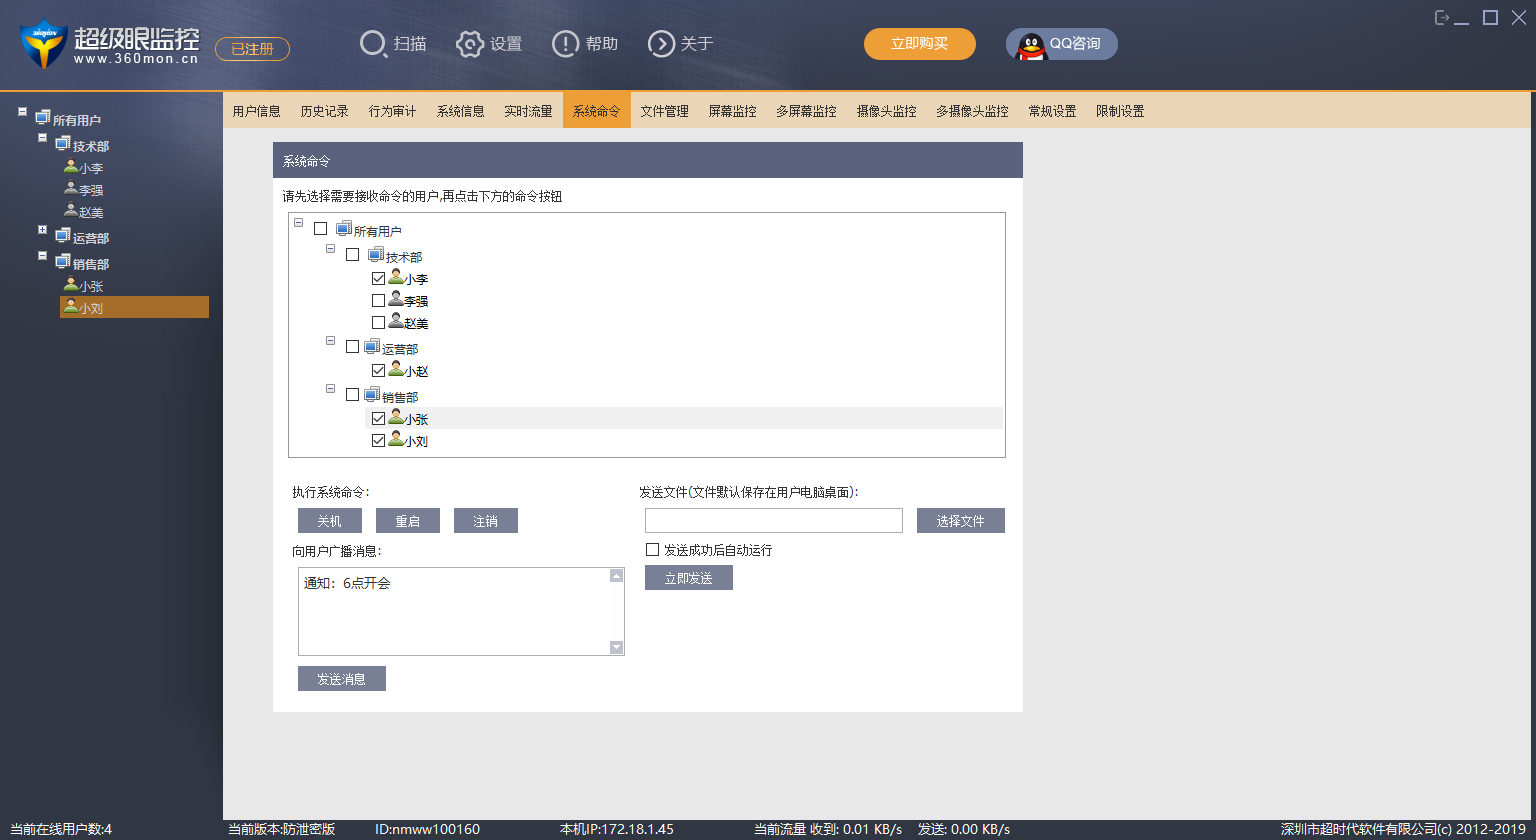
Task: Open the About (关于) arrow icon
Action: (x=661, y=44)
